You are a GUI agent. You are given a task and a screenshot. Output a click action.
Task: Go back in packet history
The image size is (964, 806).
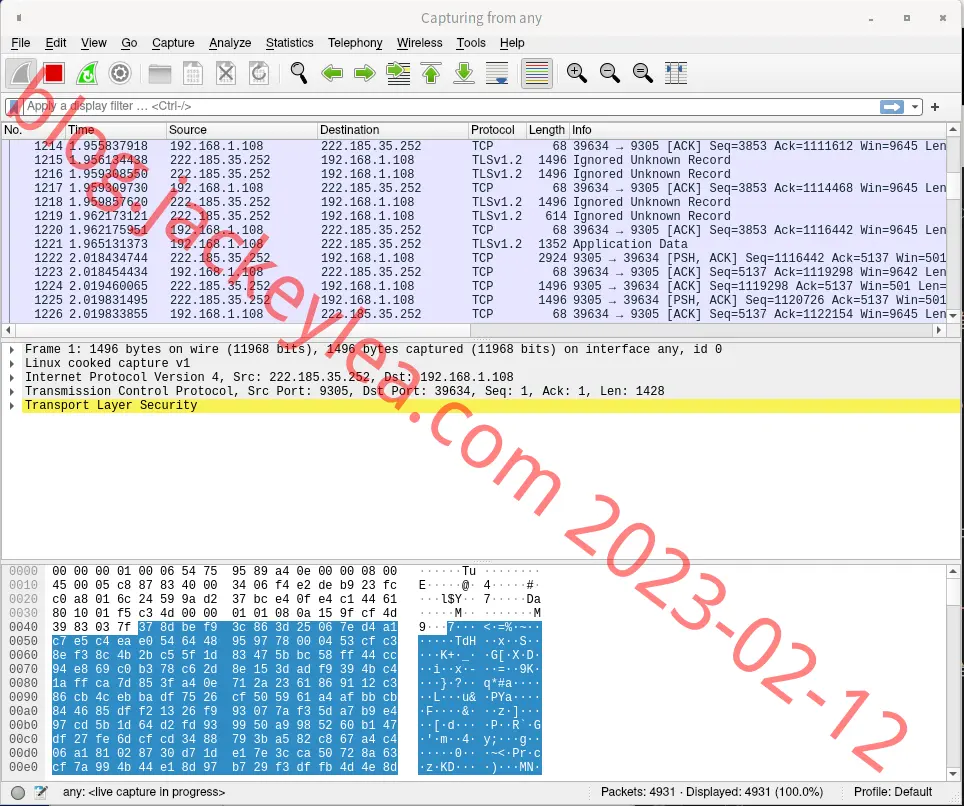click(x=332, y=74)
